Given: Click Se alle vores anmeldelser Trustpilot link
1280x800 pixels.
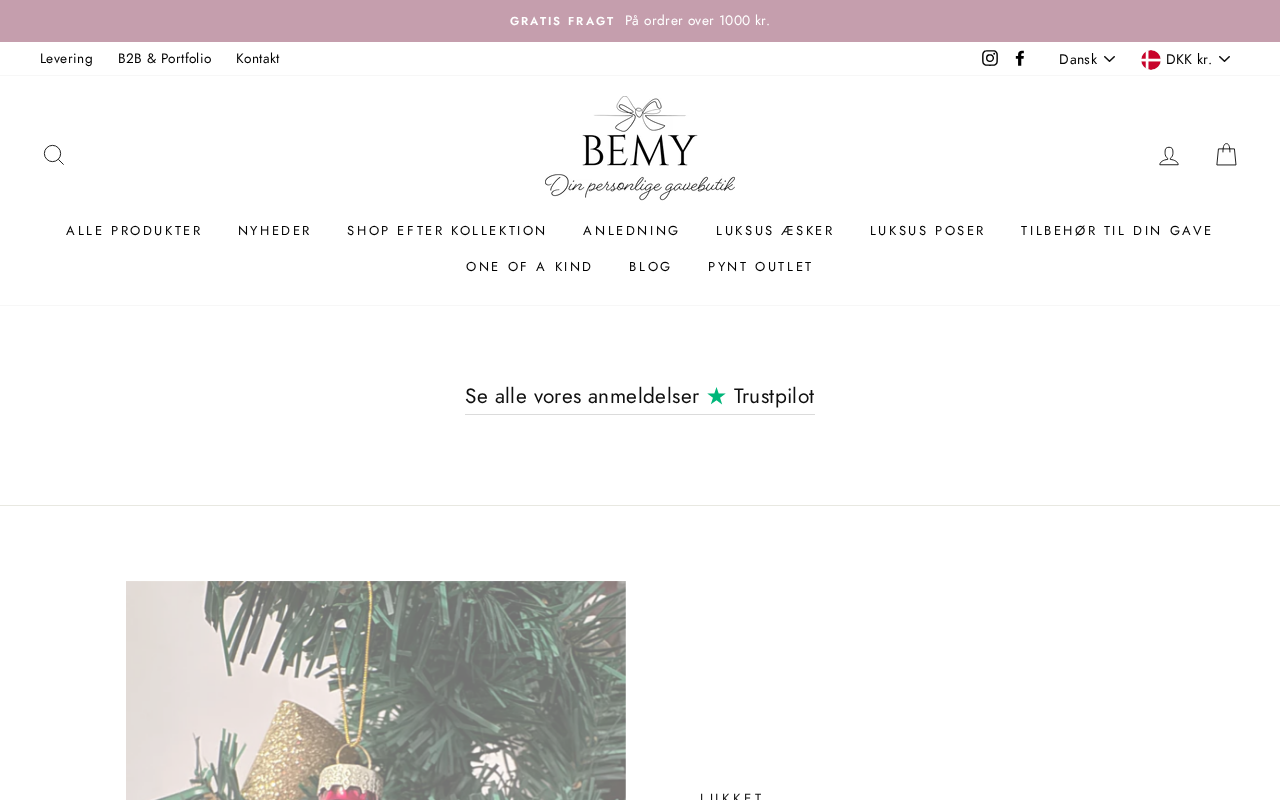Looking at the screenshot, I should point(640,397).
